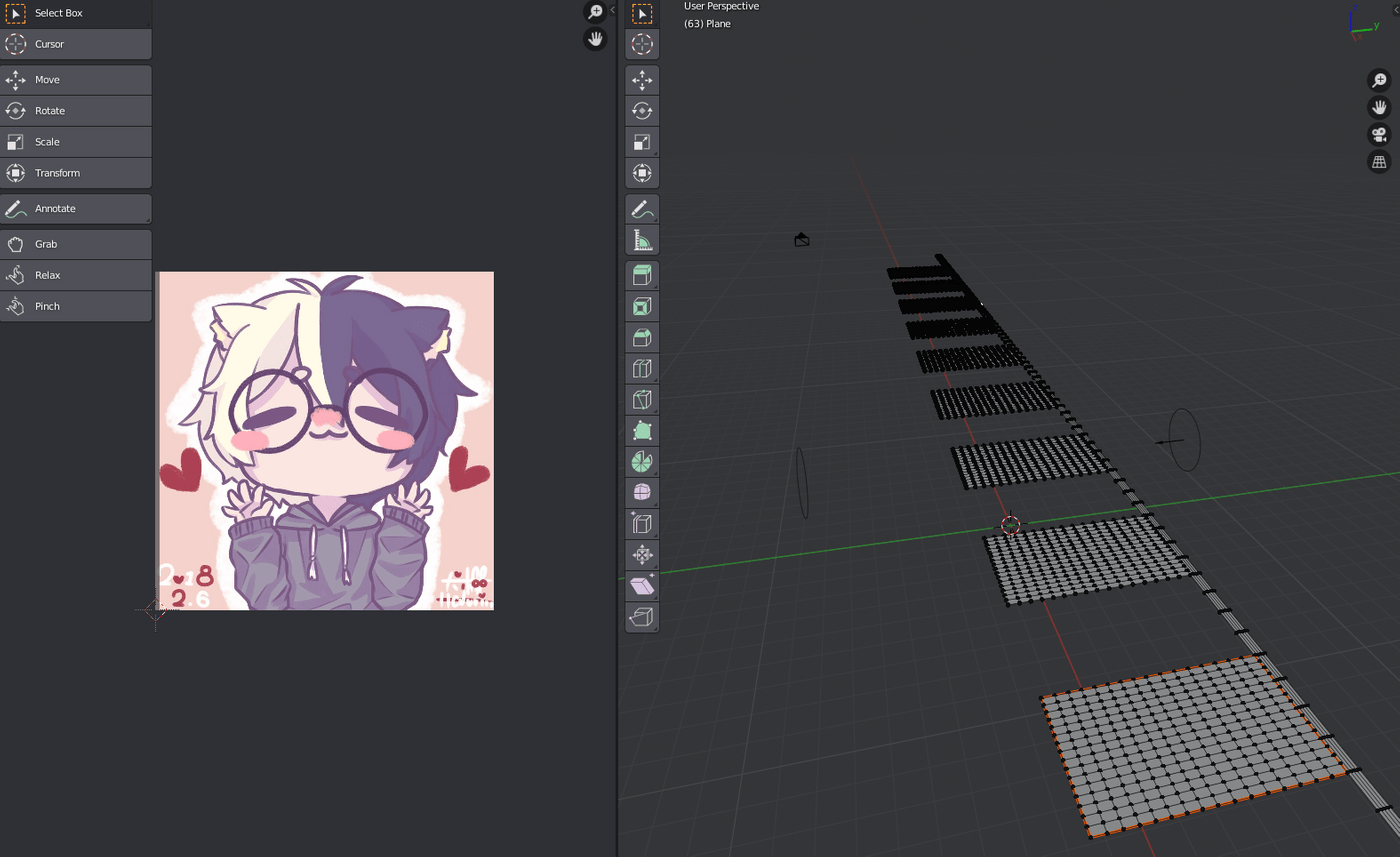The height and width of the screenshot is (857, 1400).
Task: Choose the Annotate tool in UV editor
Action: point(76,209)
